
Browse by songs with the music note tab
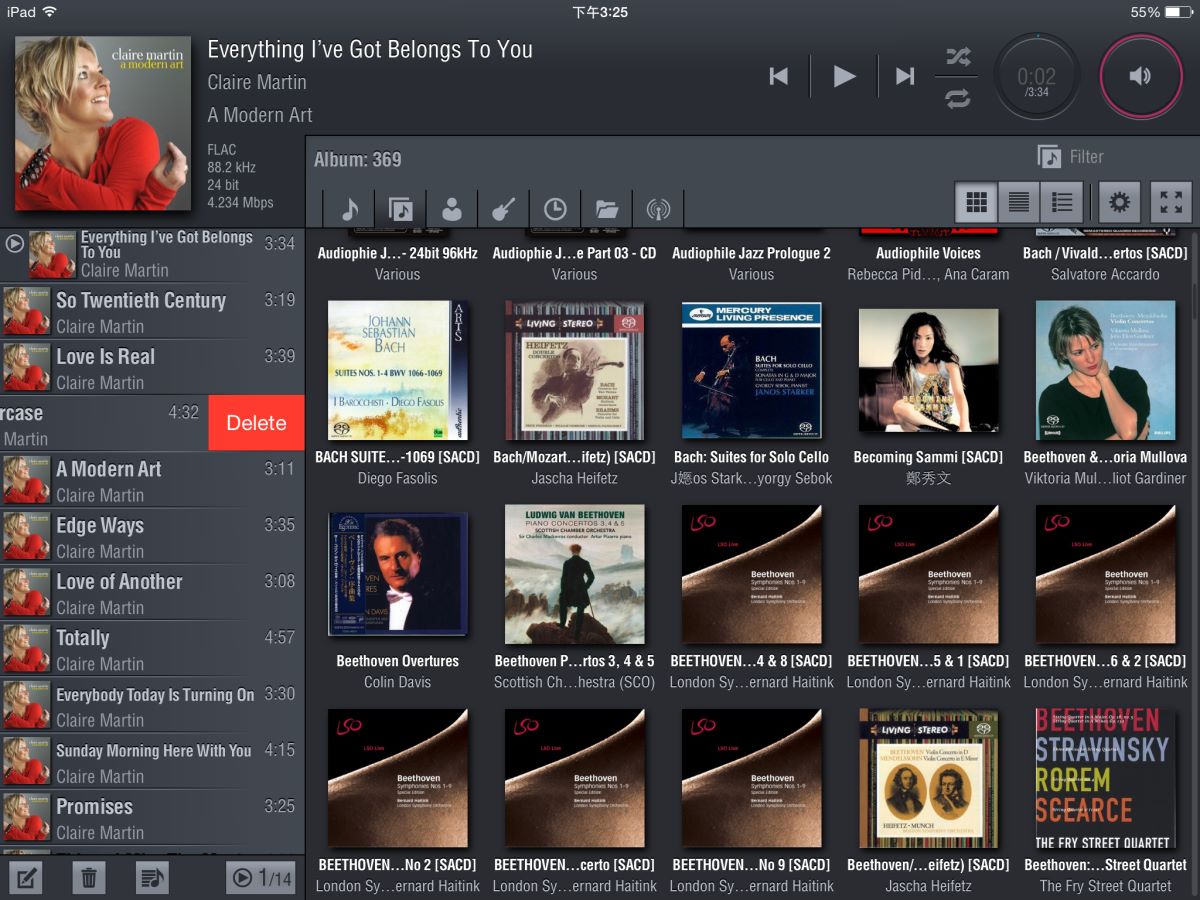tap(349, 208)
